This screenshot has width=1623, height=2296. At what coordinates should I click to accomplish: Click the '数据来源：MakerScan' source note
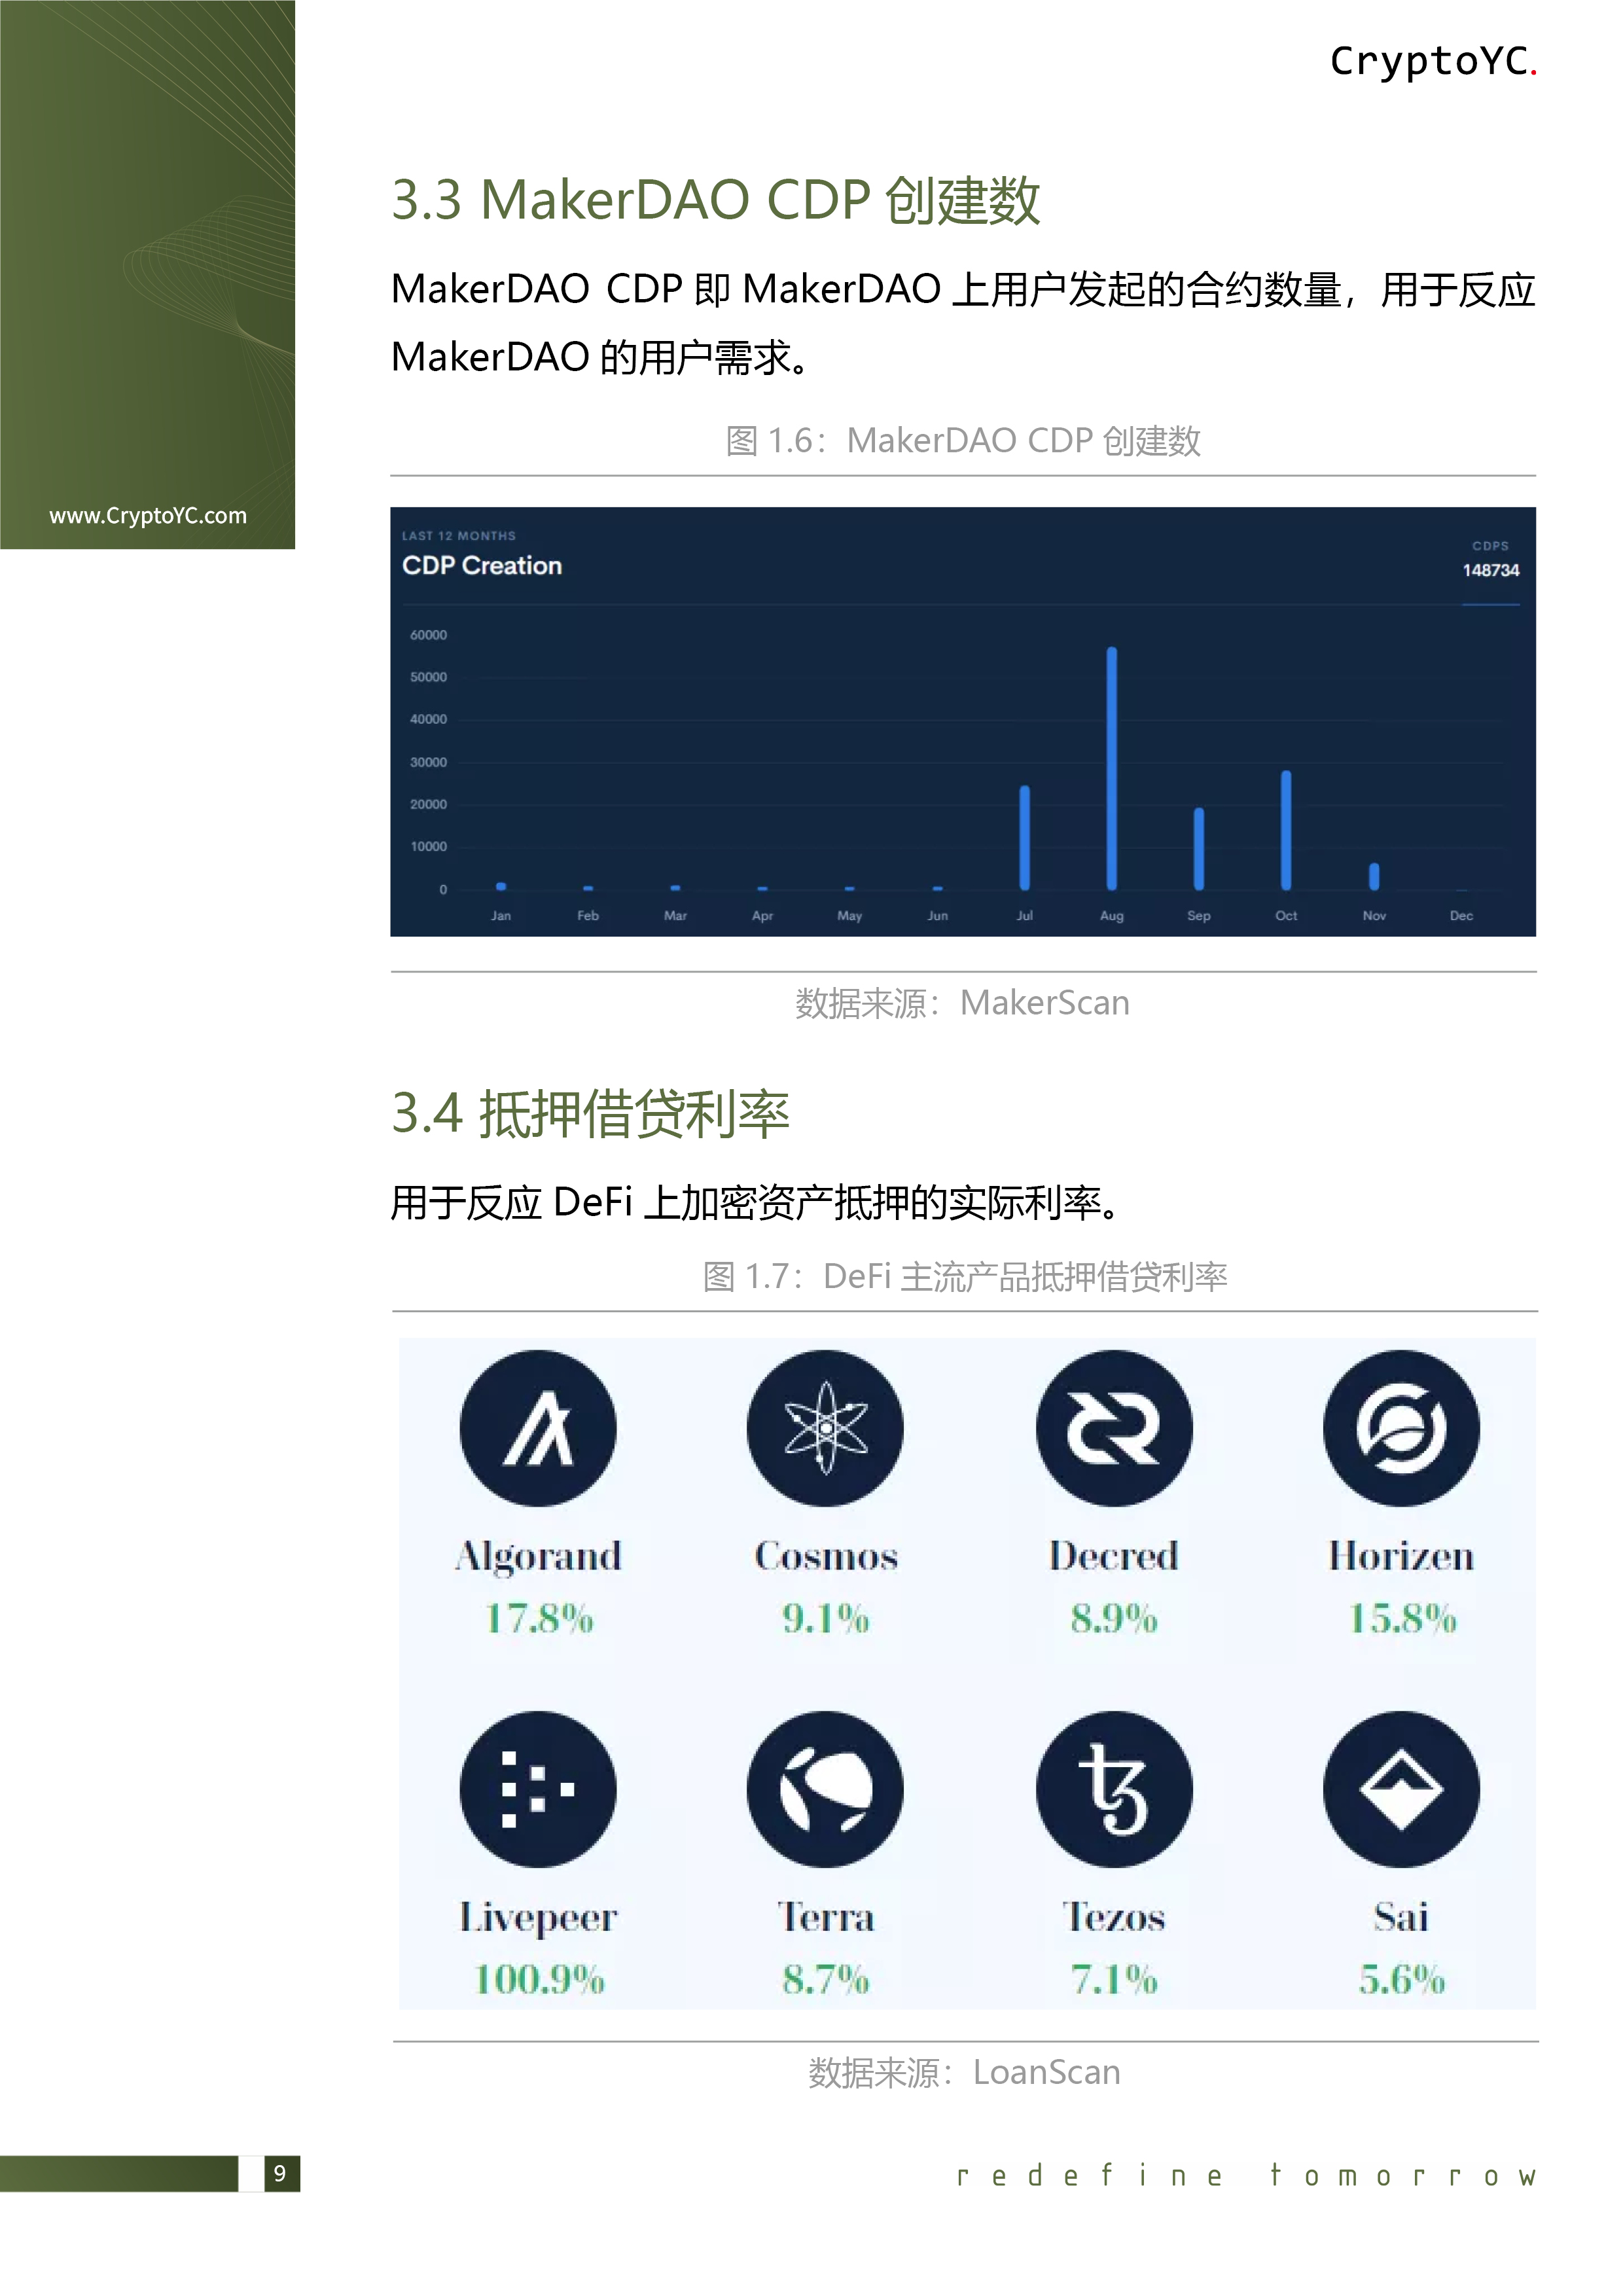tap(962, 1003)
